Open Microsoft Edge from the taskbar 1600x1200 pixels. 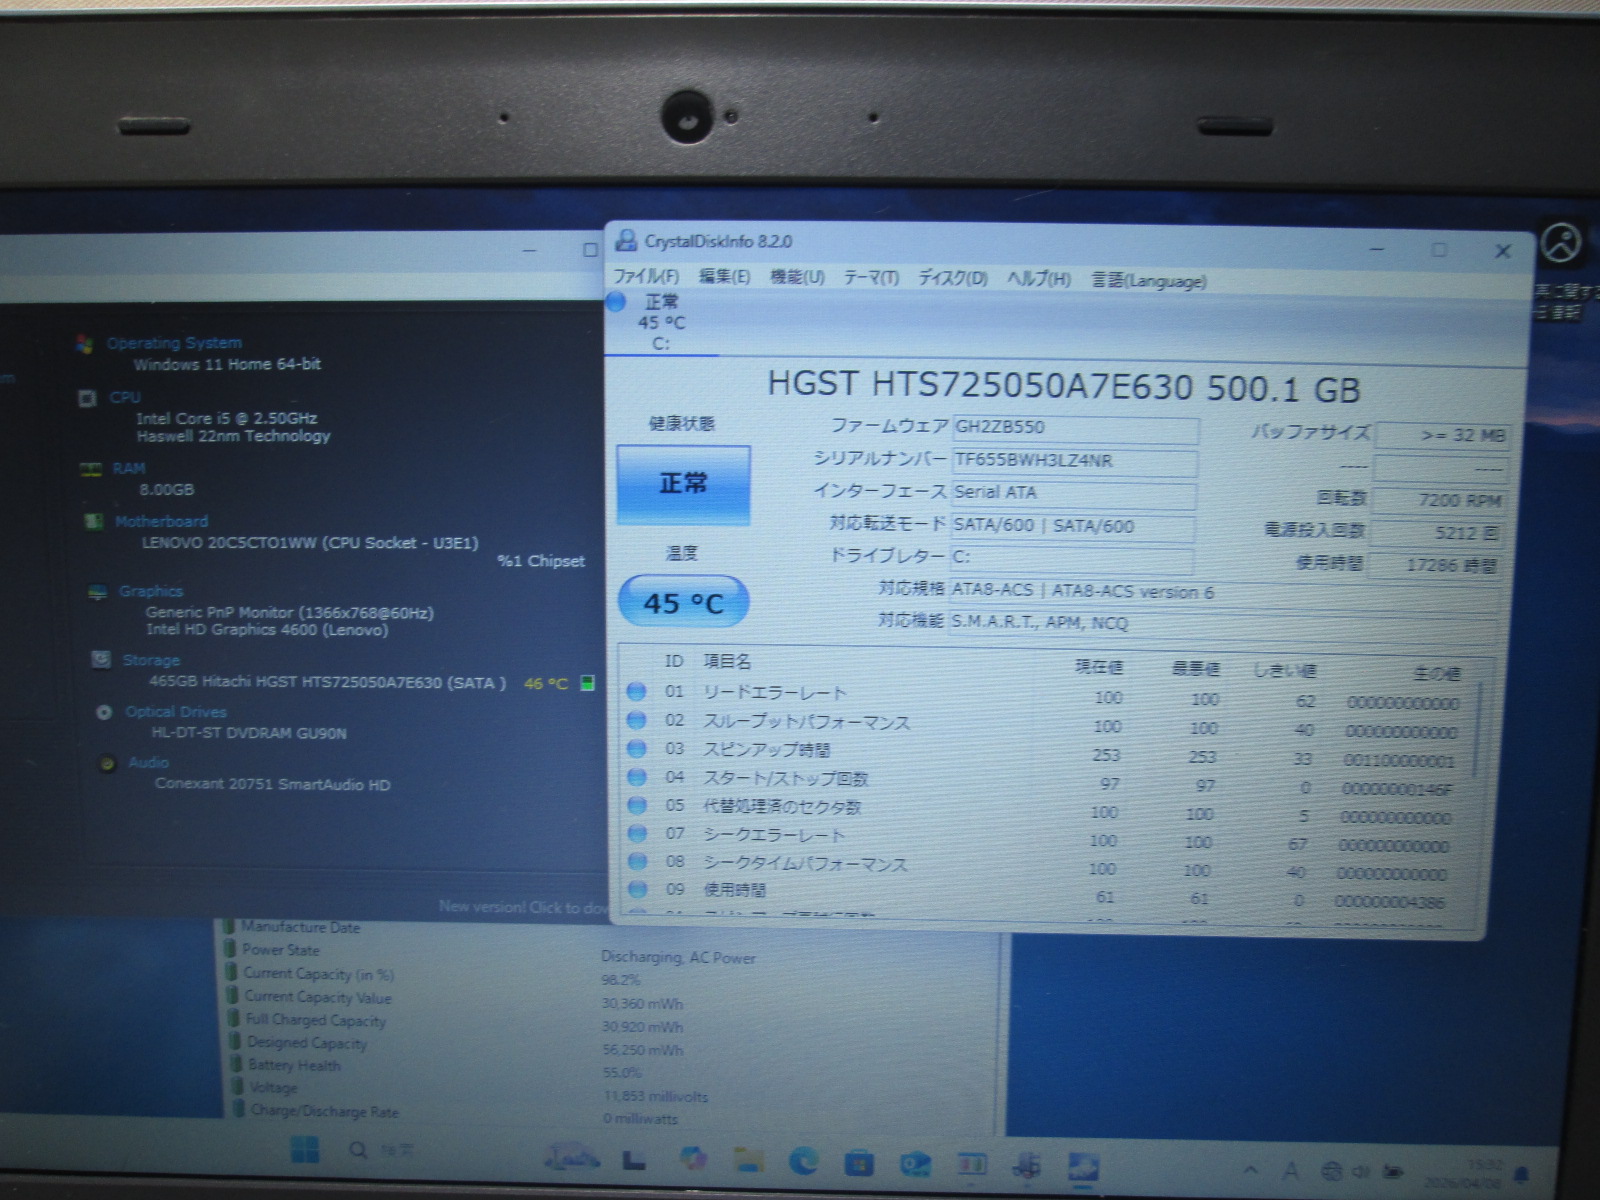pyautogui.click(x=803, y=1161)
